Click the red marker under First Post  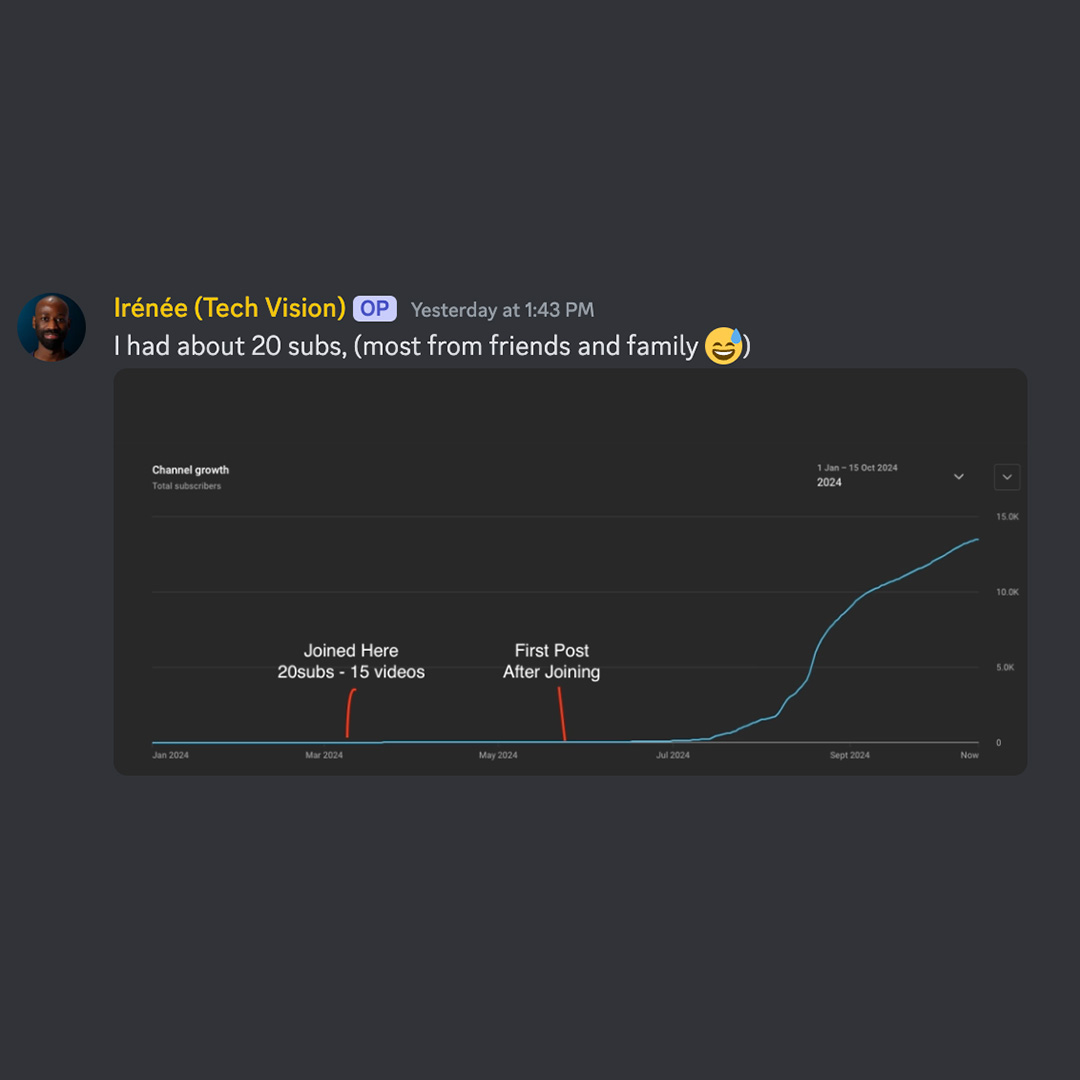562,714
